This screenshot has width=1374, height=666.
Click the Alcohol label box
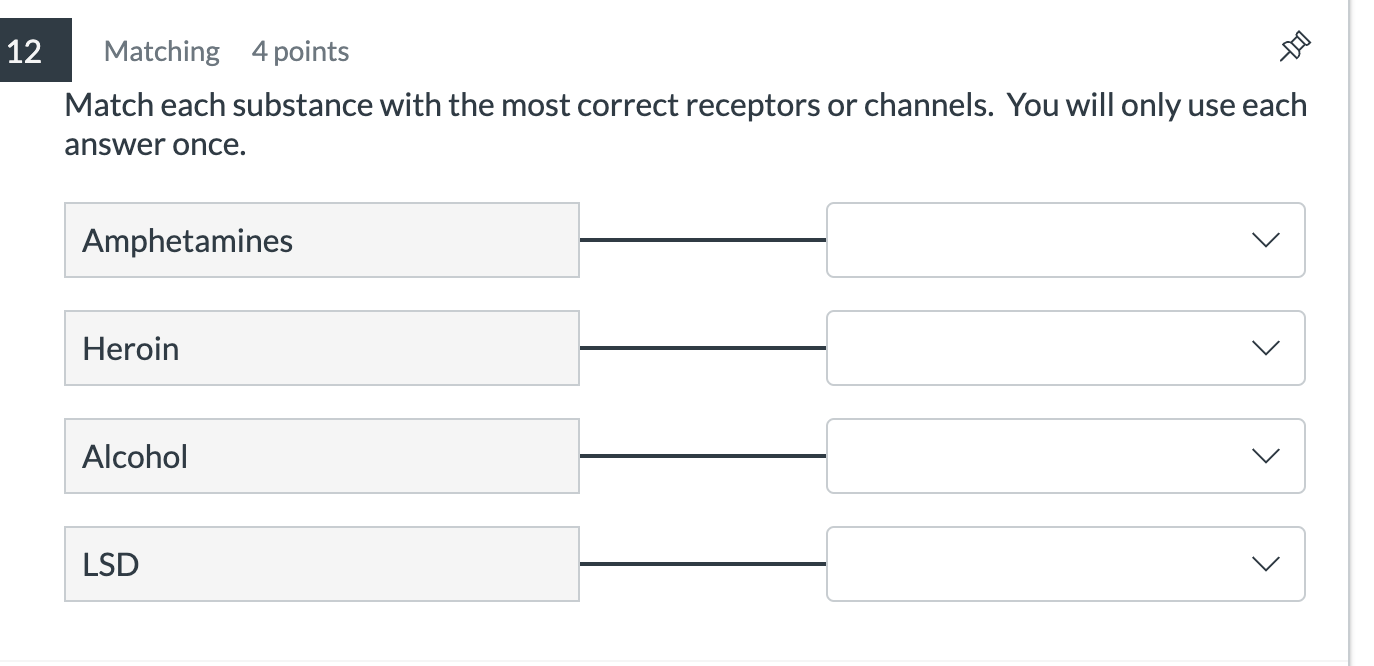point(320,456)
